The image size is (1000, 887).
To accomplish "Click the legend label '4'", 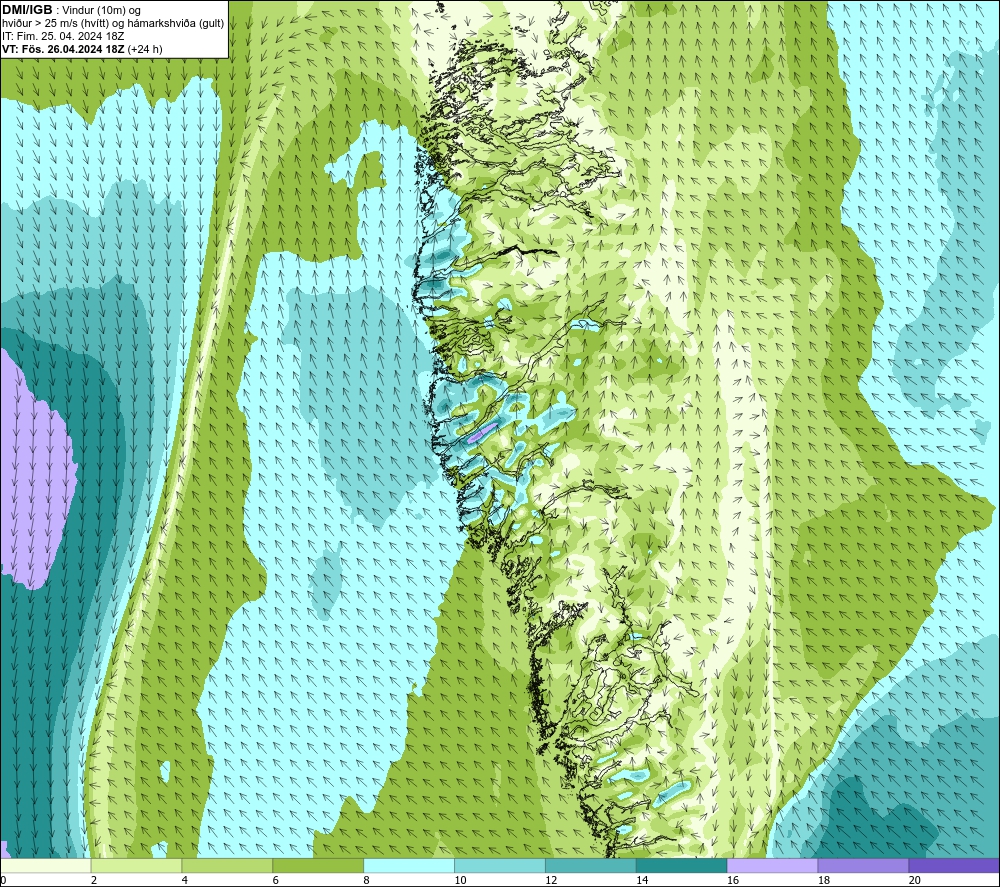I will pos(184,881).
